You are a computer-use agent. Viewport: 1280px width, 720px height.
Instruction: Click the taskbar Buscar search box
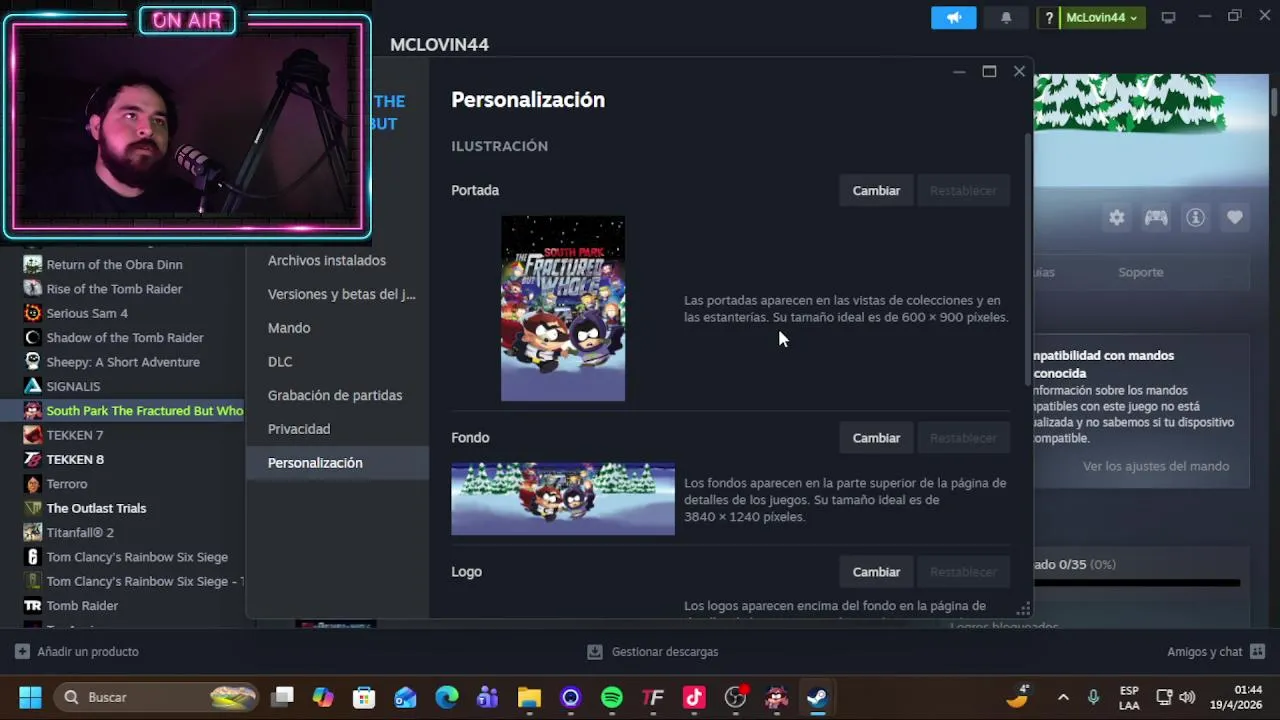pos(157,697)
